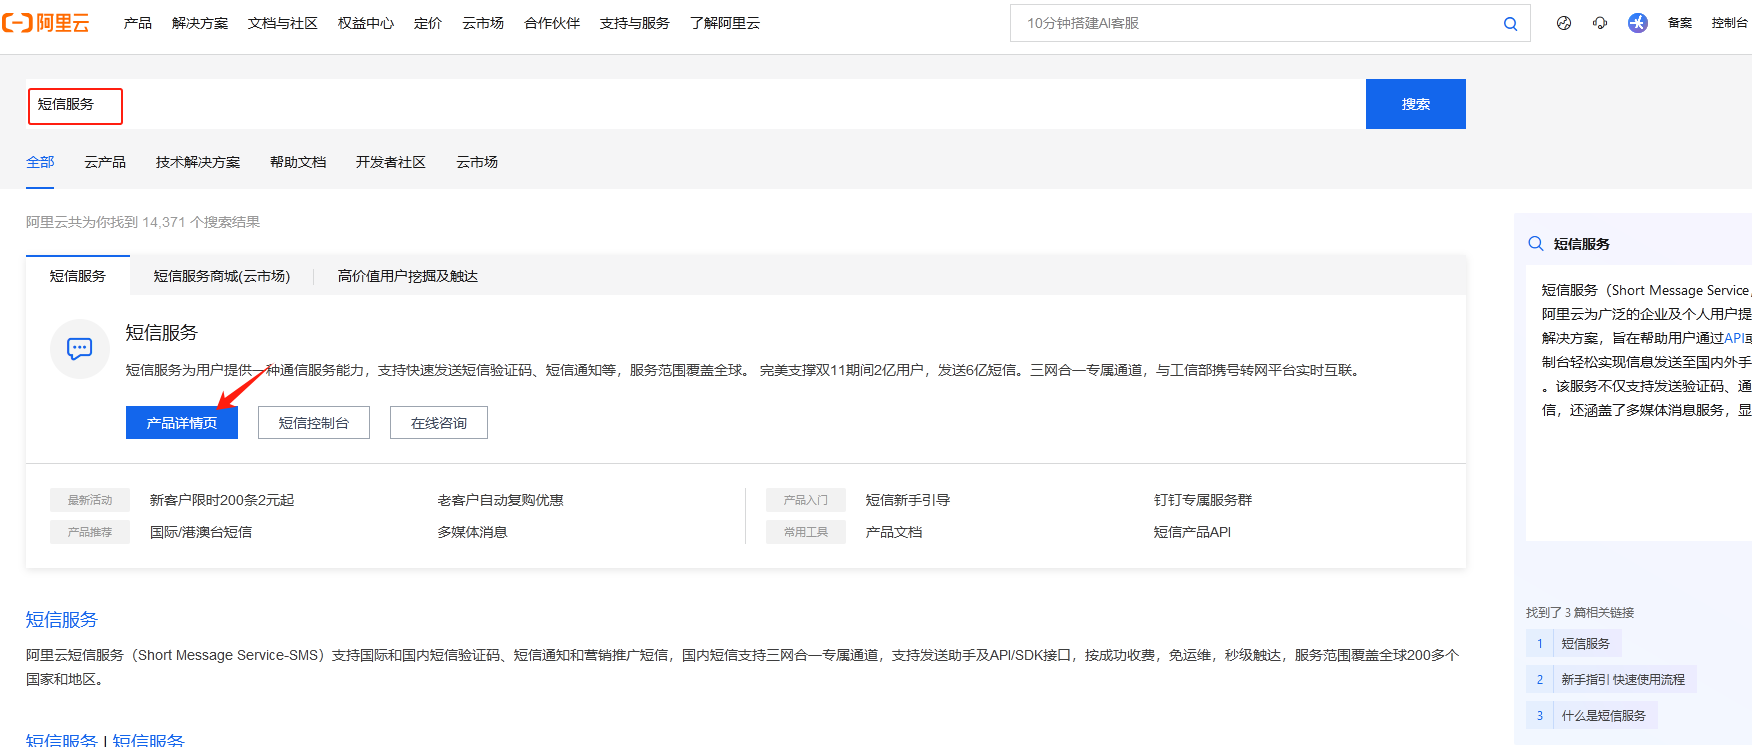1752x747 pixels.
Task: Click the magnifier icon in top search box
Action: (x=1510, y=23)
